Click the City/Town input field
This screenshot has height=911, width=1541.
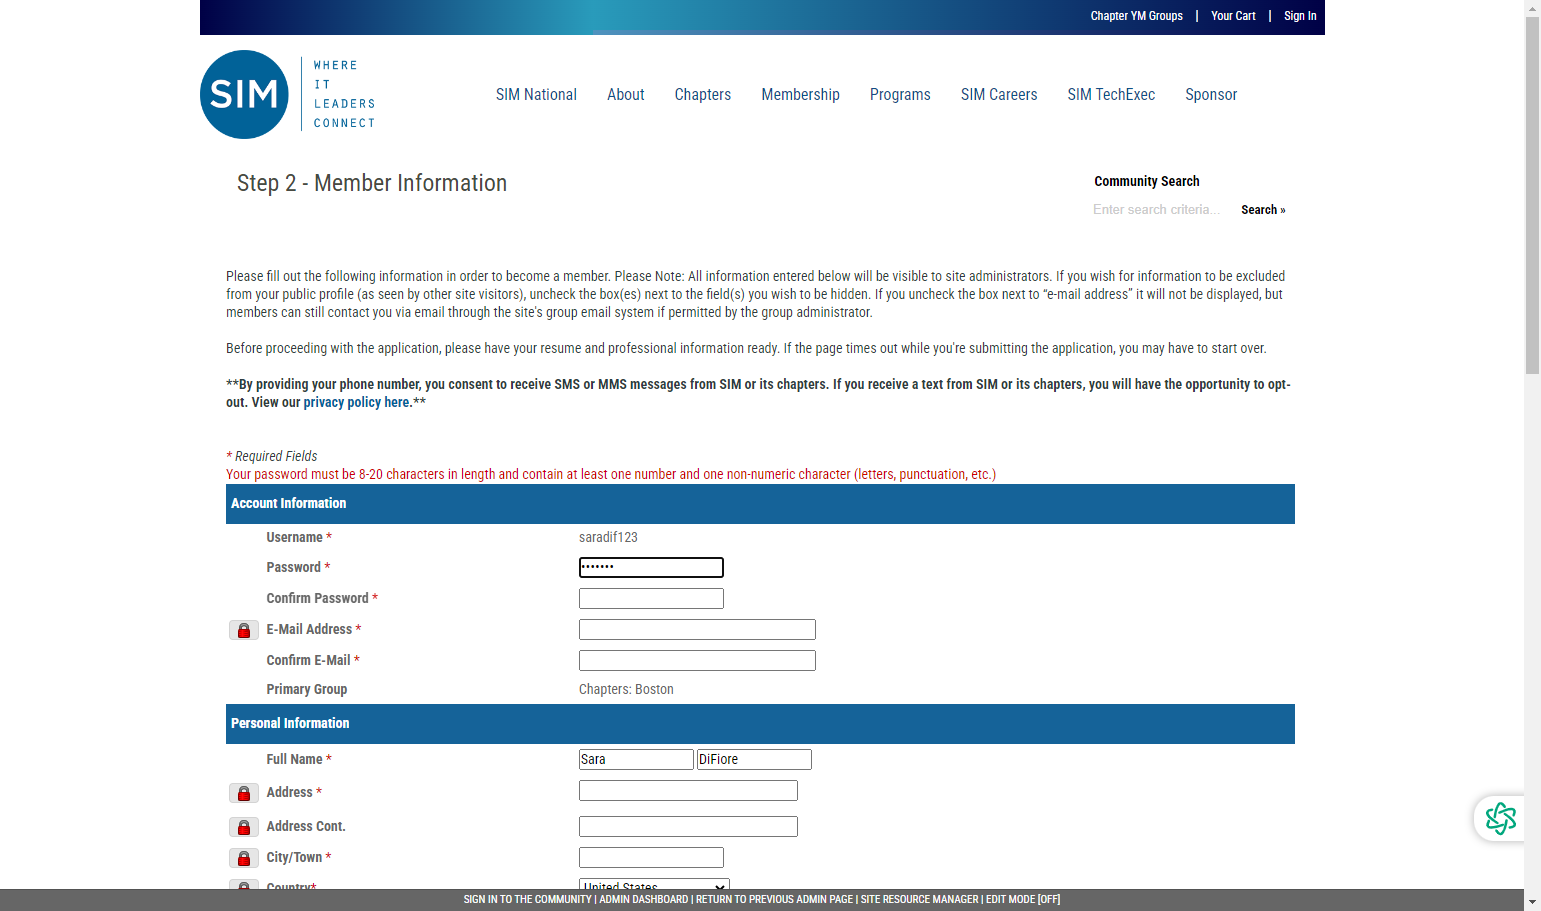651,858
